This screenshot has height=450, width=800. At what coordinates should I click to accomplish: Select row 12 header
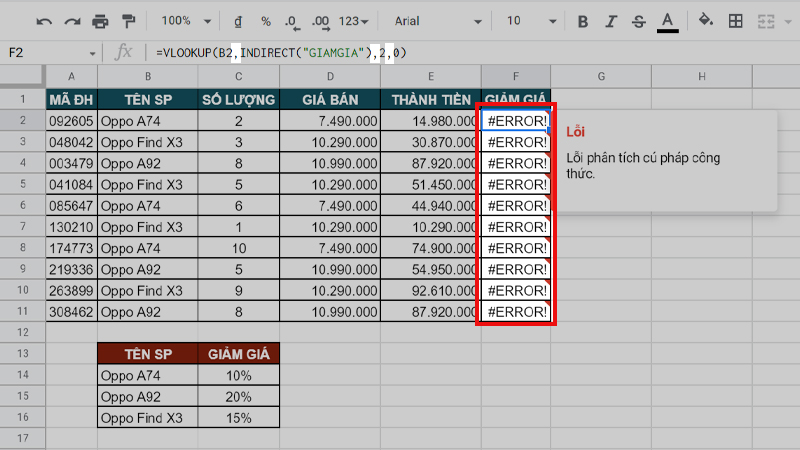point(22,332)
